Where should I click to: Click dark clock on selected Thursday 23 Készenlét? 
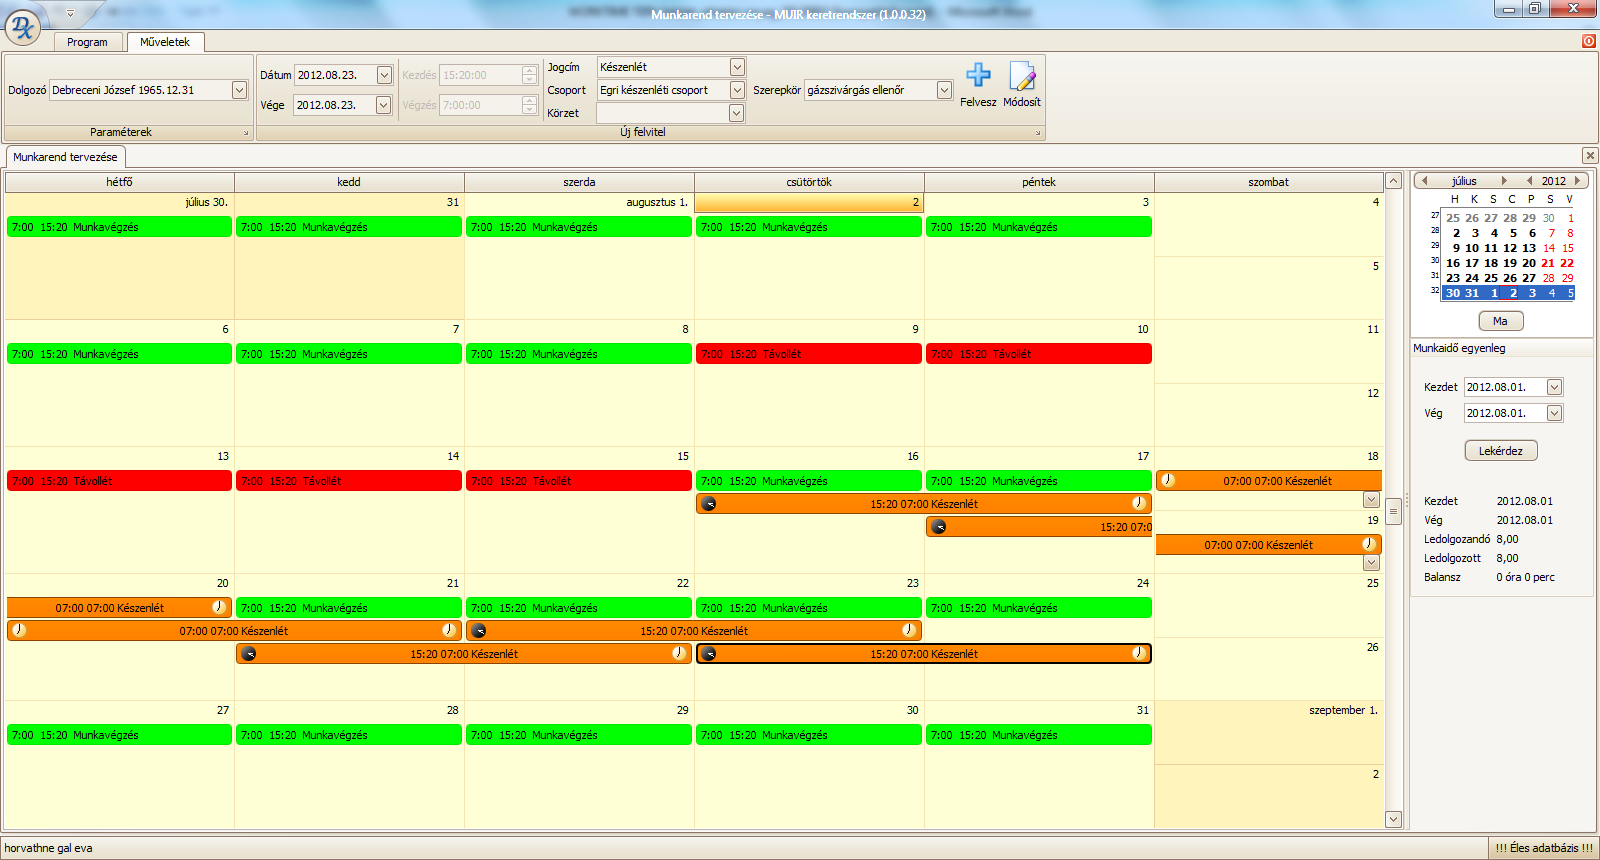pyautogui.click(x=708, y=654)
